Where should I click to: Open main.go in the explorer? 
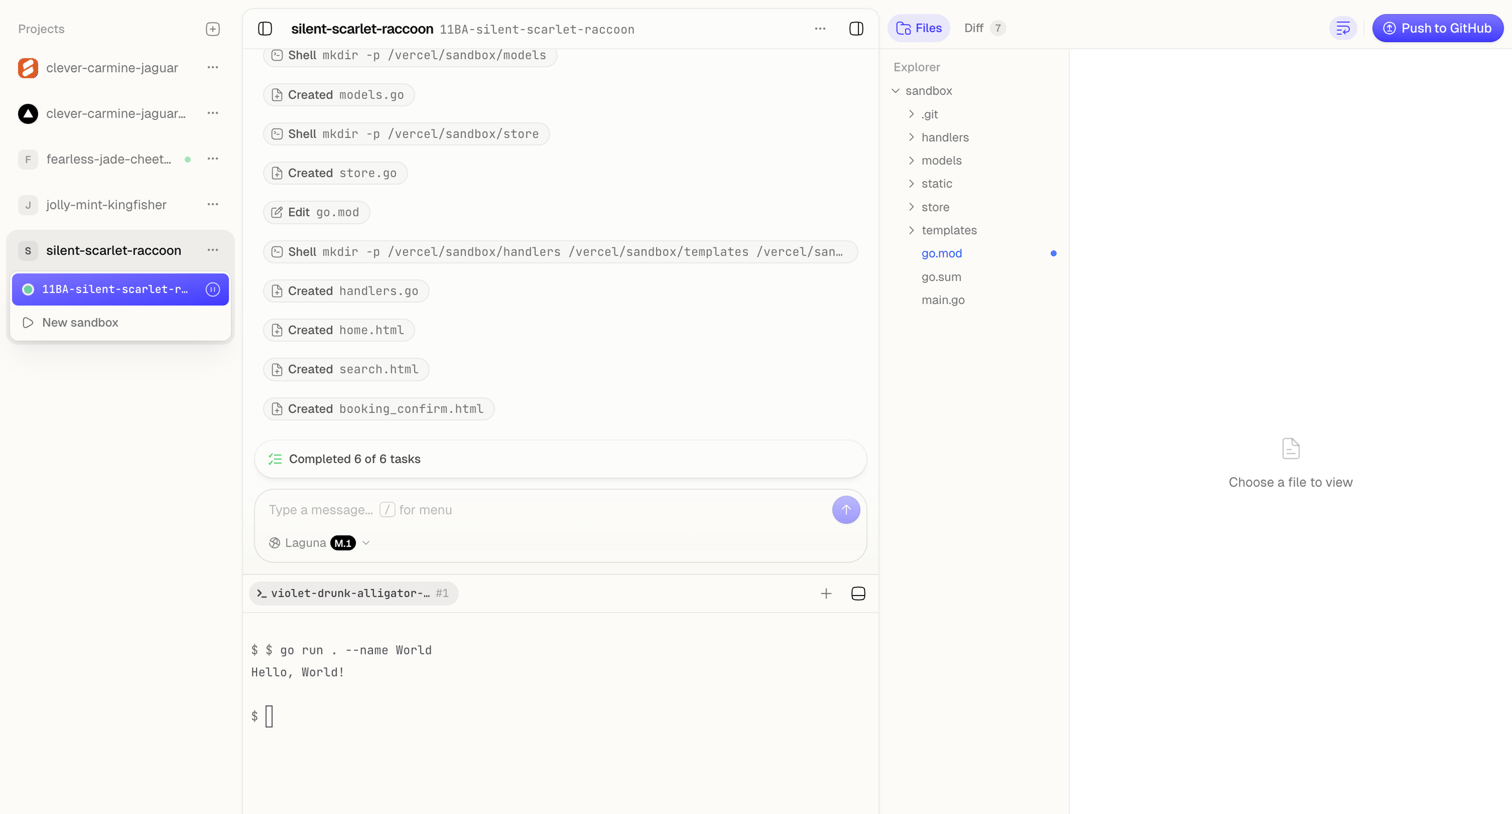click(x=943, y=300)
